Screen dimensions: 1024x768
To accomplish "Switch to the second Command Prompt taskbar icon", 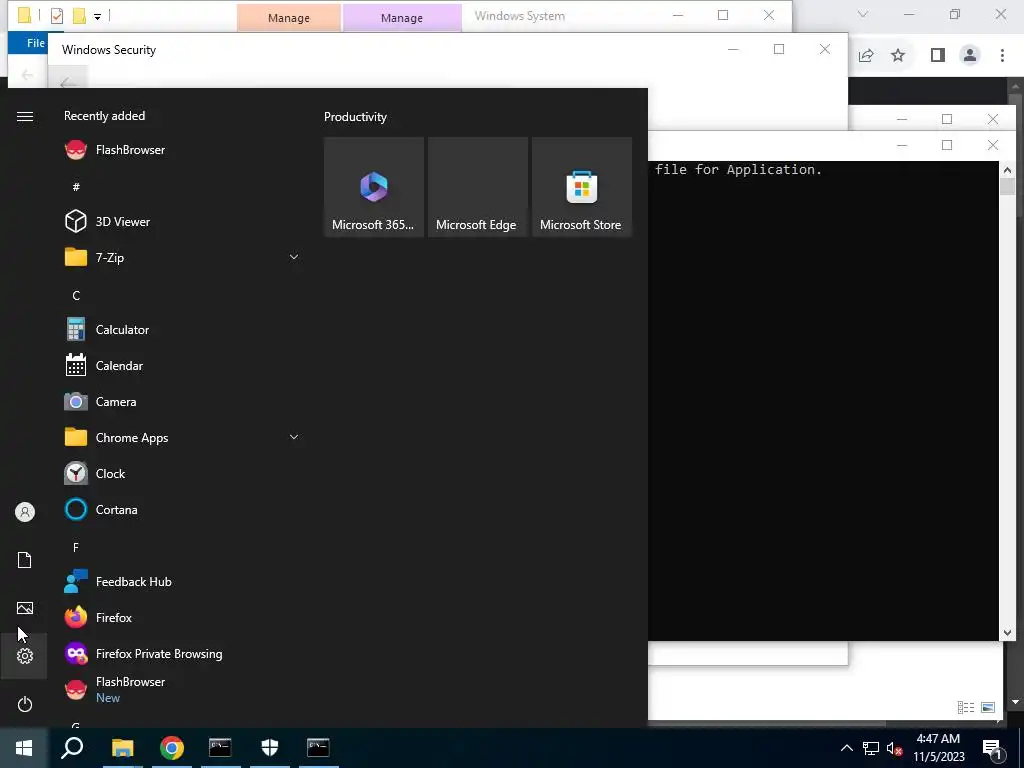I will point(318,748).
